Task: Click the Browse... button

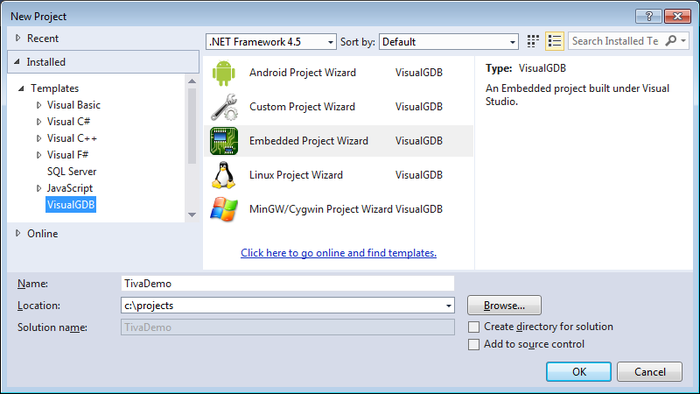Action: (x=504, y=306)
